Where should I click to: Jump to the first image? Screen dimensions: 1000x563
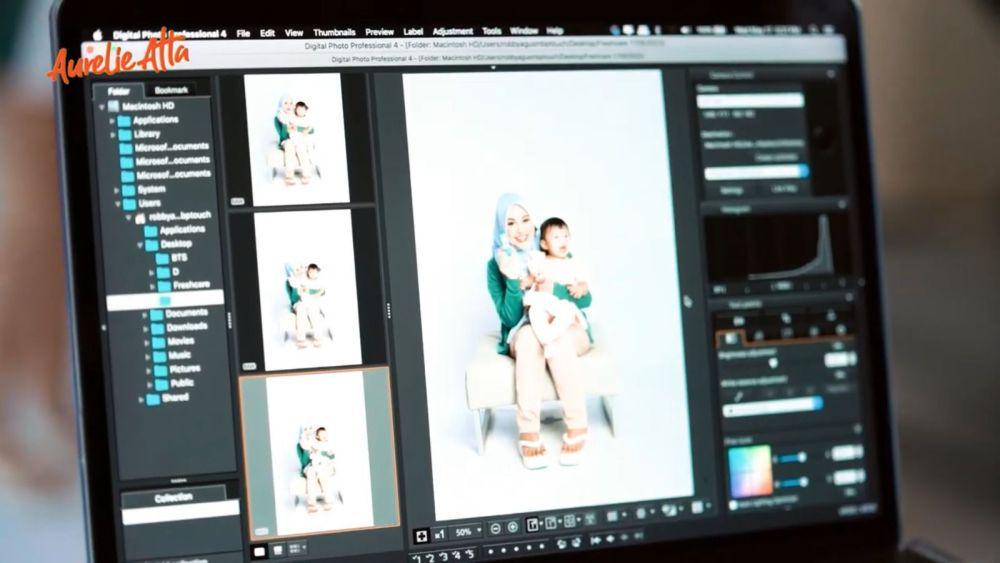[x=596, y=540]
